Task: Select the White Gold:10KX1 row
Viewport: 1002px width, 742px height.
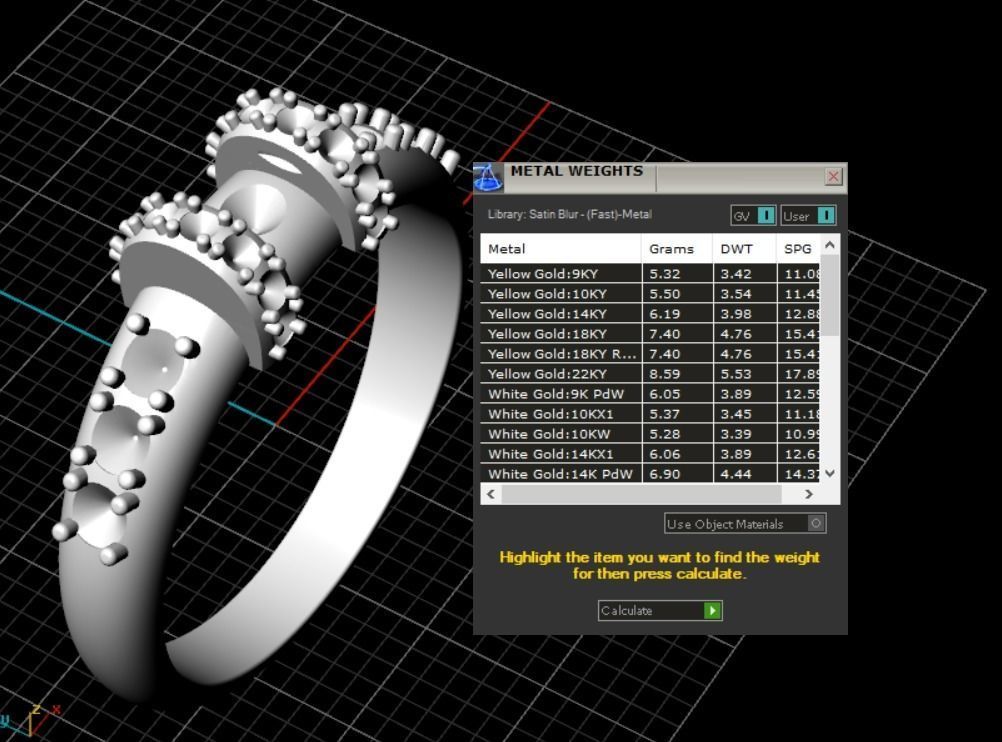Action: [x=650, y=414]
